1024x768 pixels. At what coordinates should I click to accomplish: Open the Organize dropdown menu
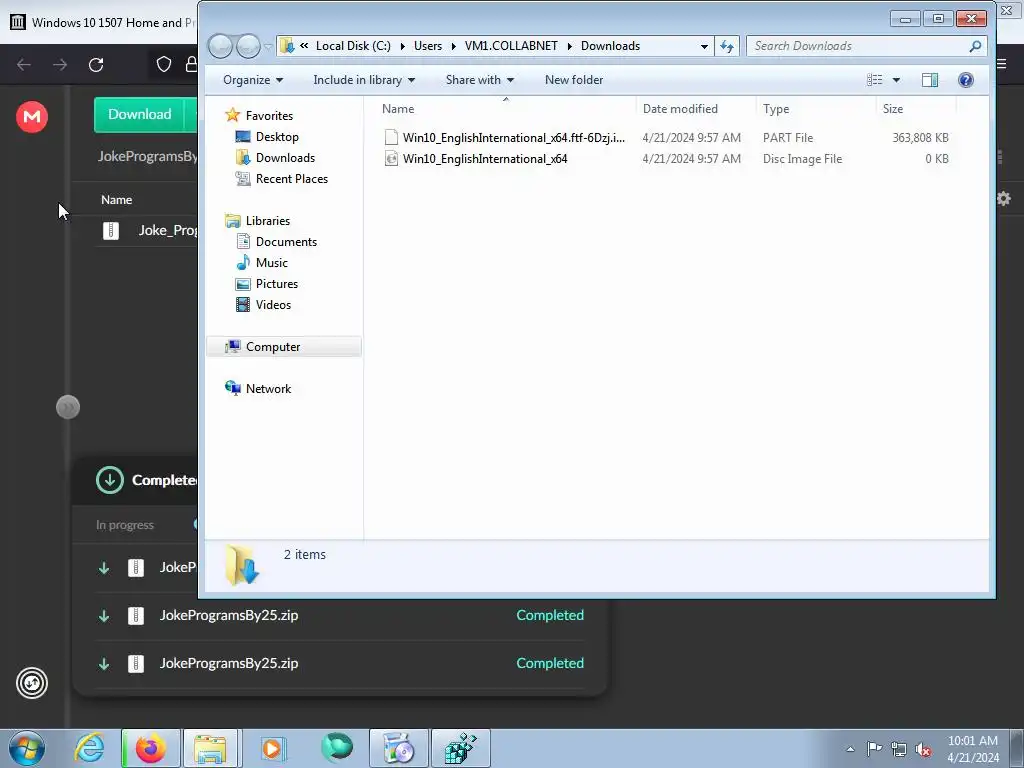[253, 80]
